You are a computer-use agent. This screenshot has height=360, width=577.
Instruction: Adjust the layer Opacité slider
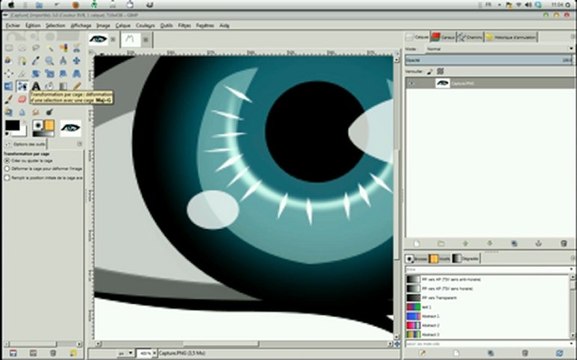[x=489, y=60]
